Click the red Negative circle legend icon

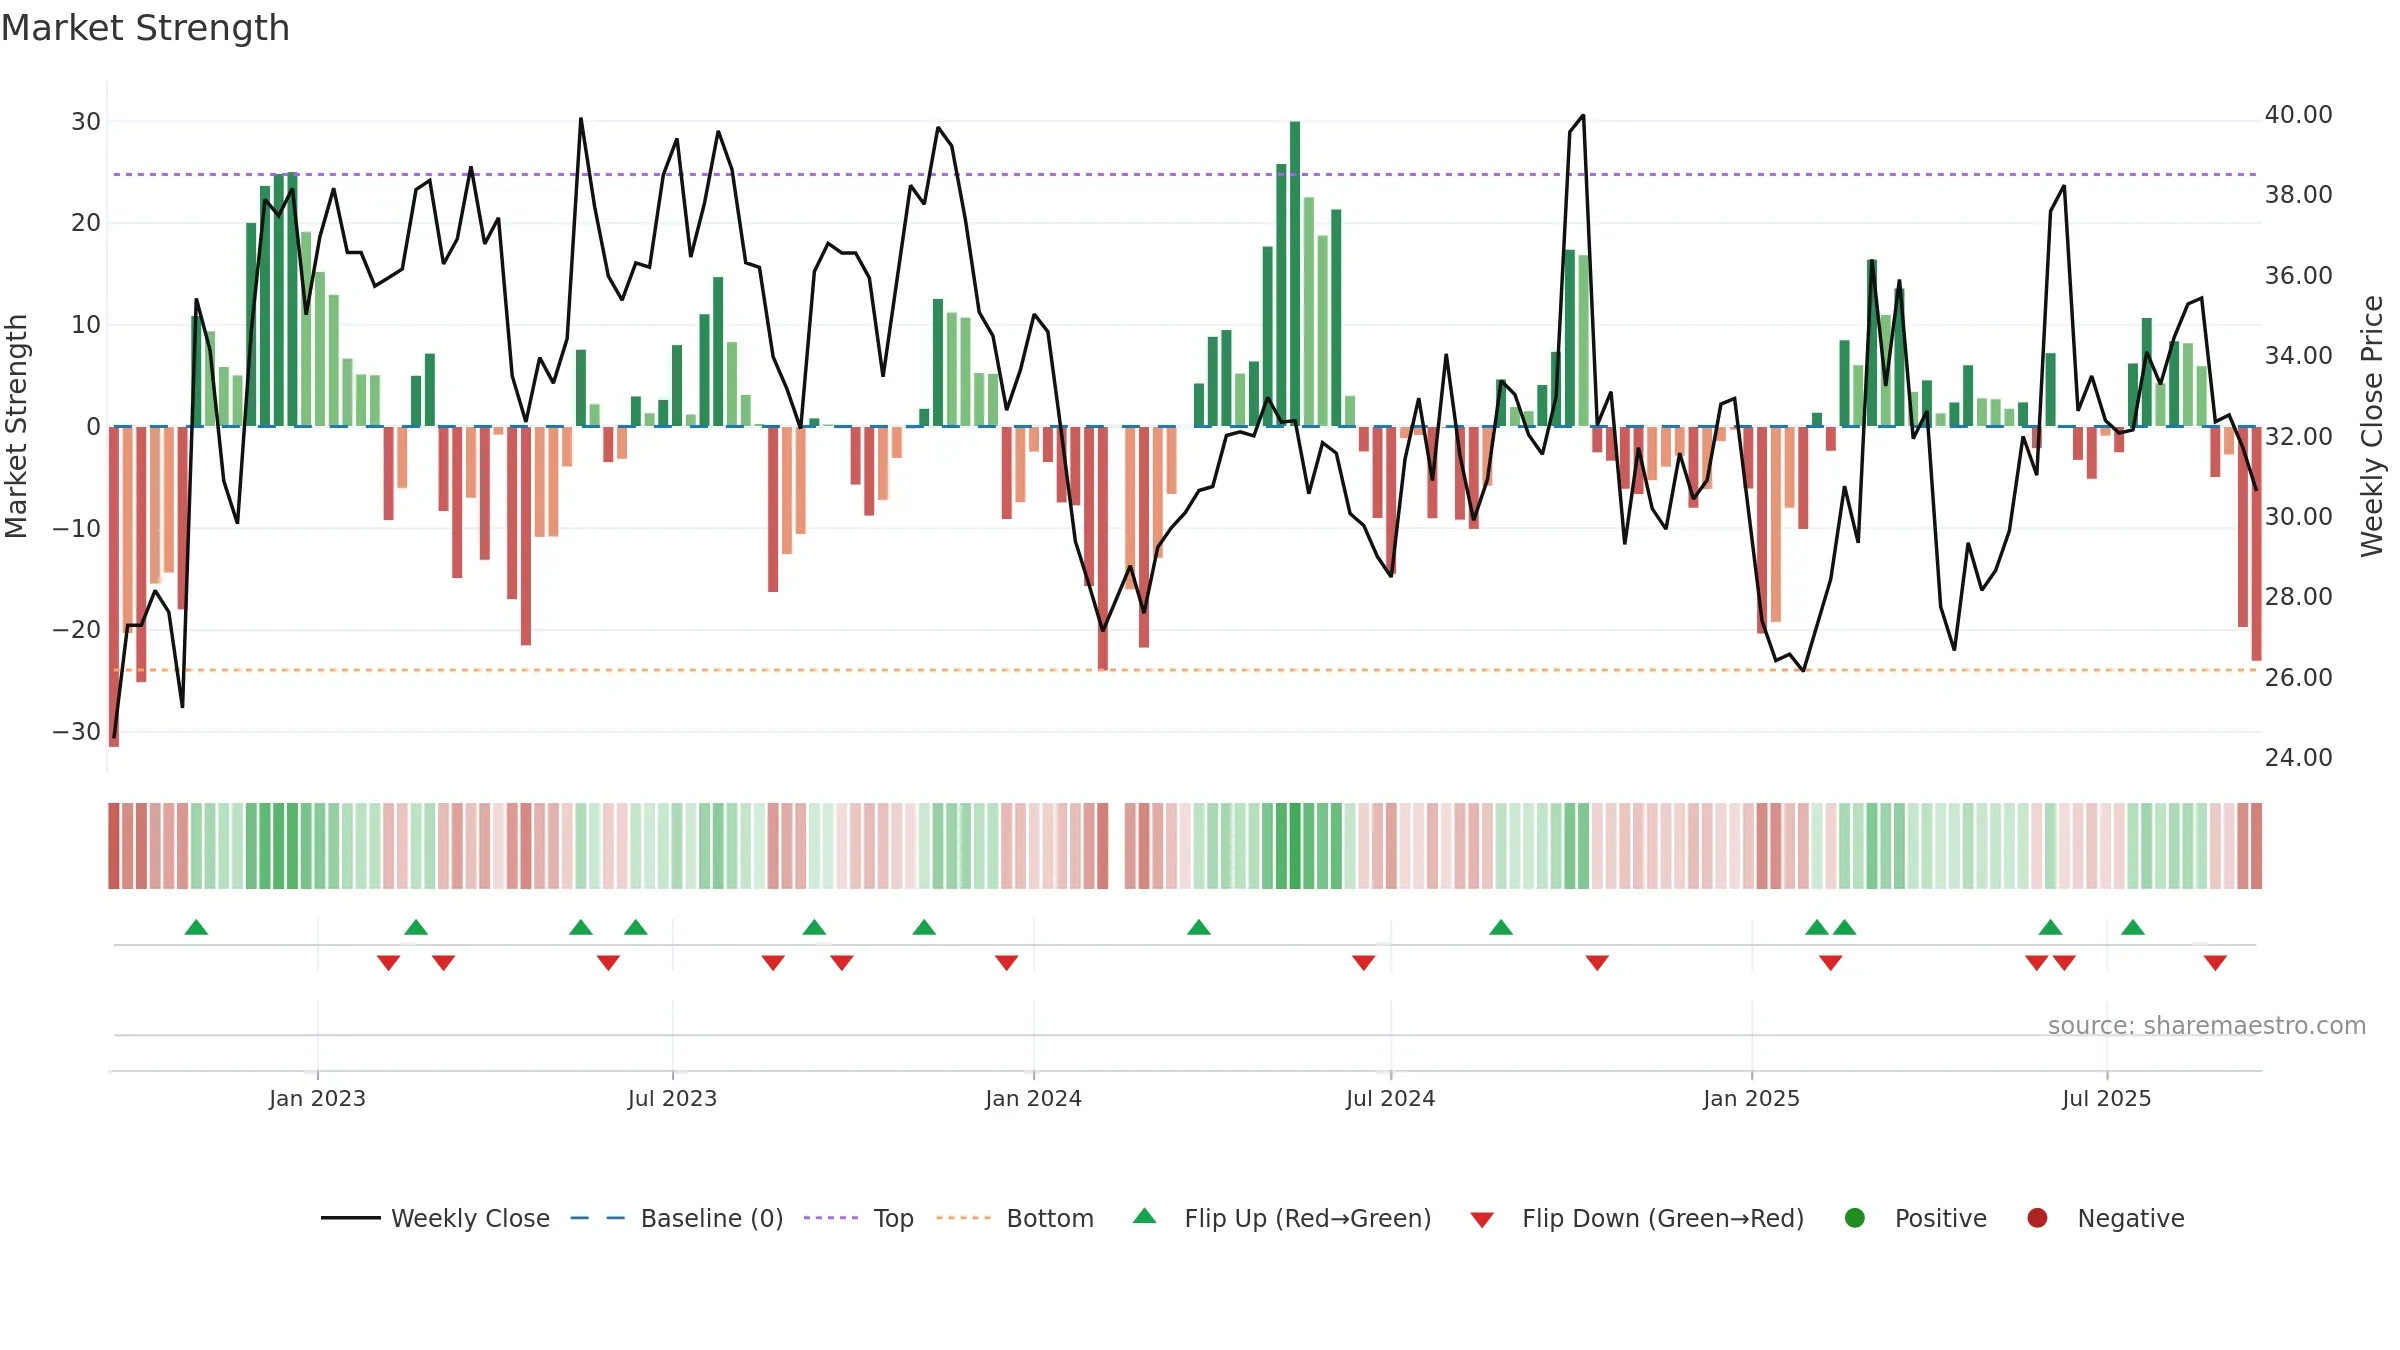[2037, 1218]
